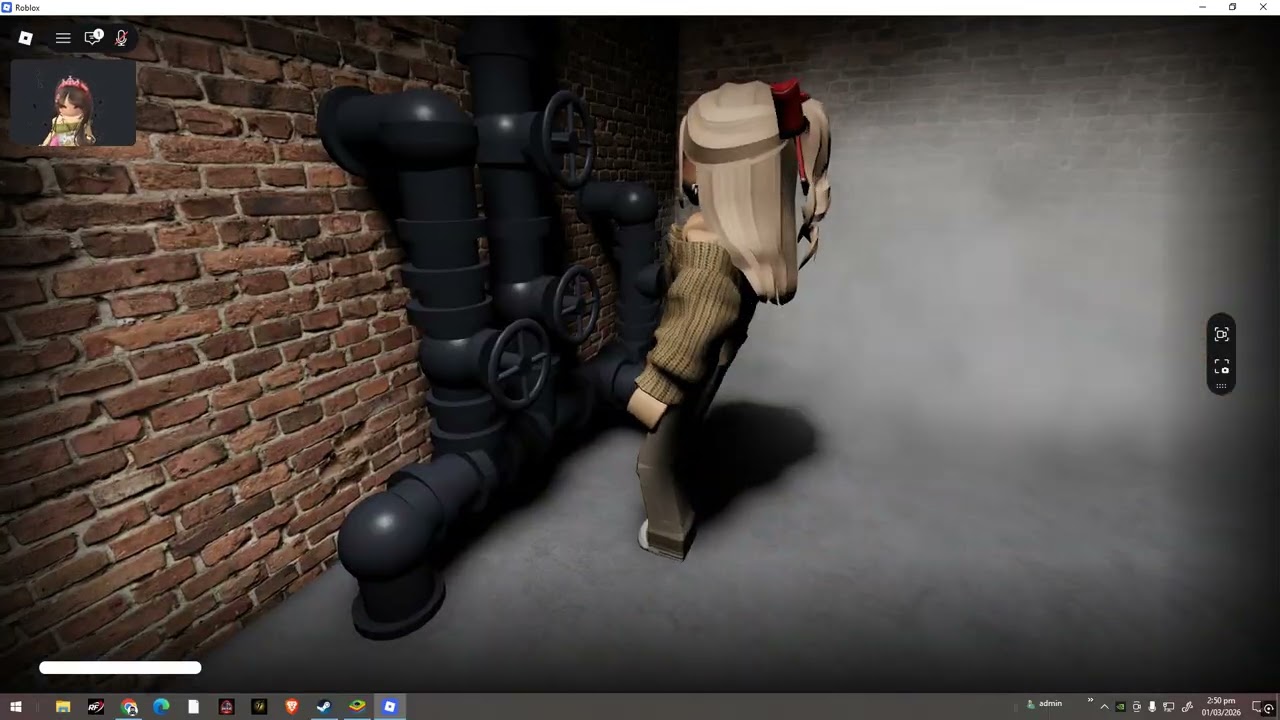Toggle the microphone mute icon
This screenshot has height=720, width=1280.
121,38
